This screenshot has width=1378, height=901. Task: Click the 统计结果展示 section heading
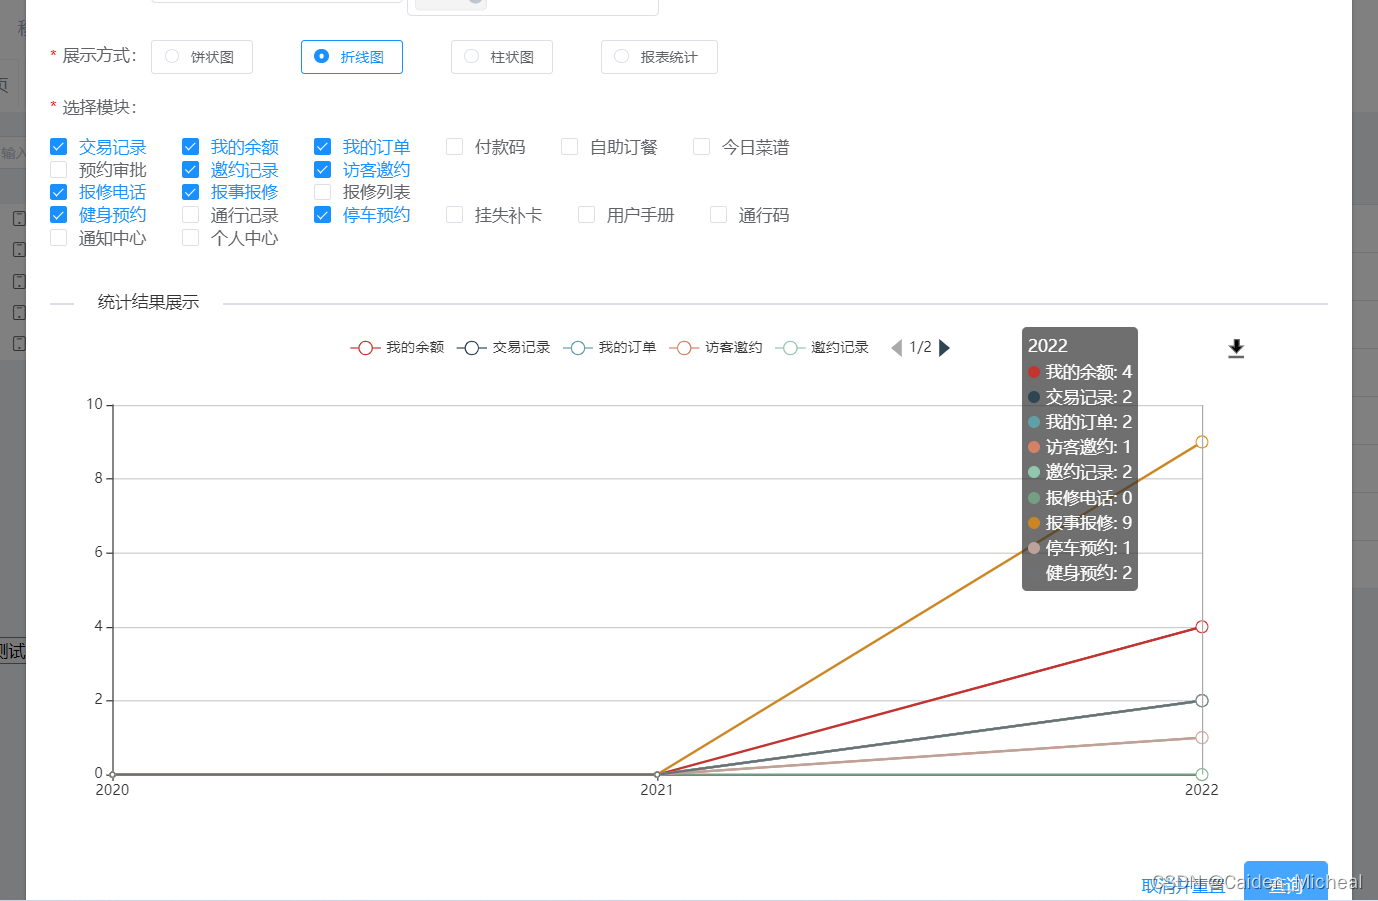(x=148, y=302)
